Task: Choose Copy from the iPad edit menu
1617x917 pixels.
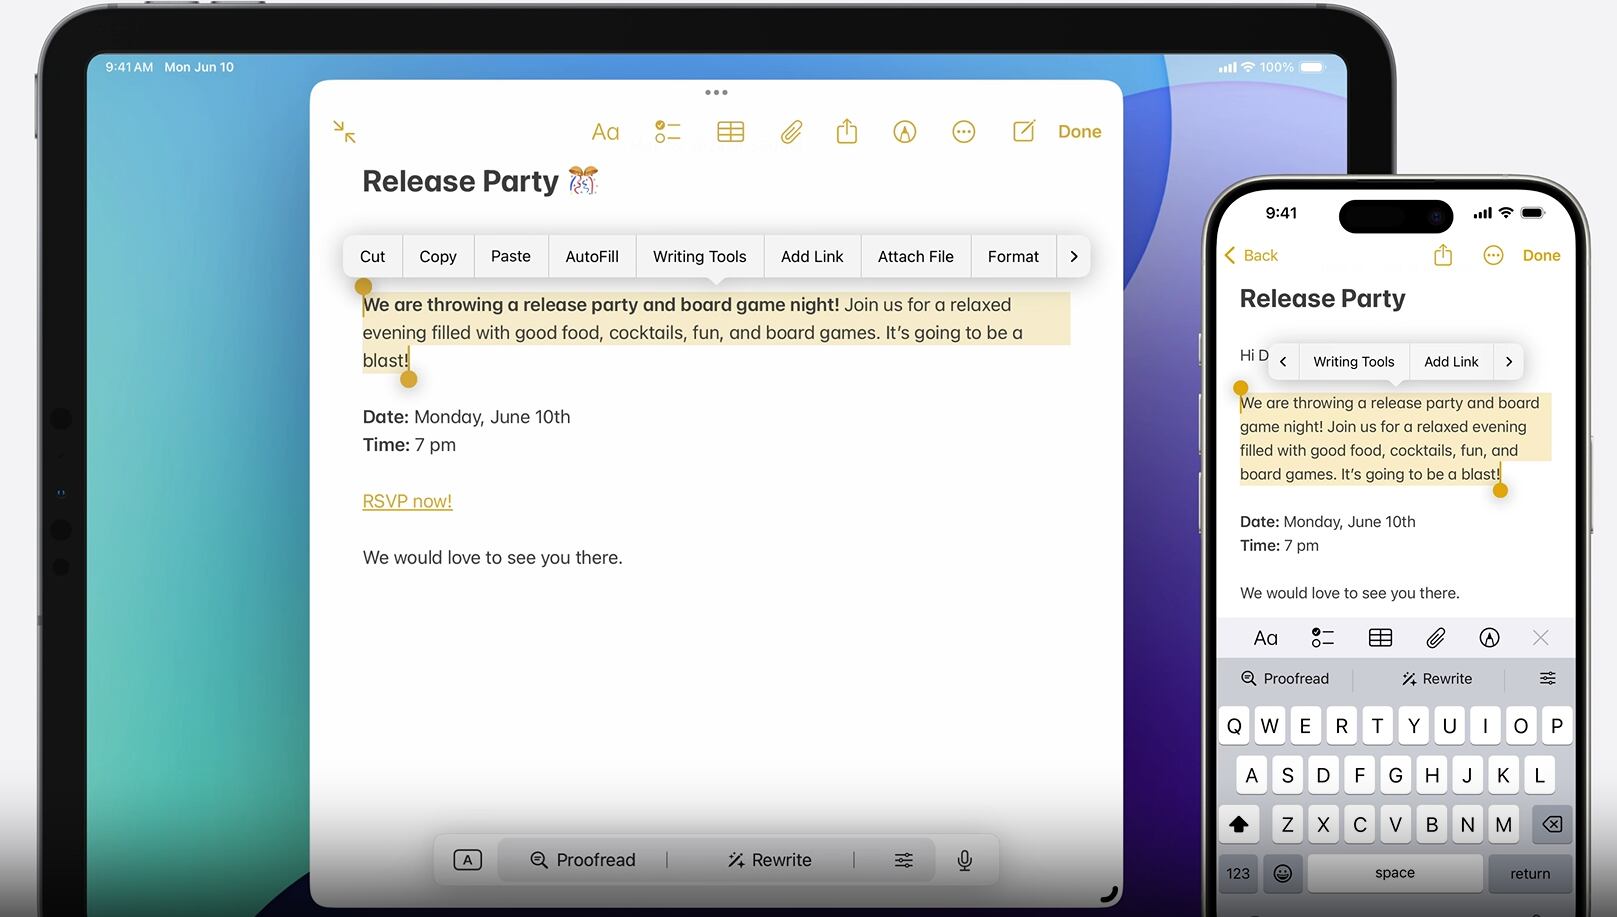Action: pos(438,257)
